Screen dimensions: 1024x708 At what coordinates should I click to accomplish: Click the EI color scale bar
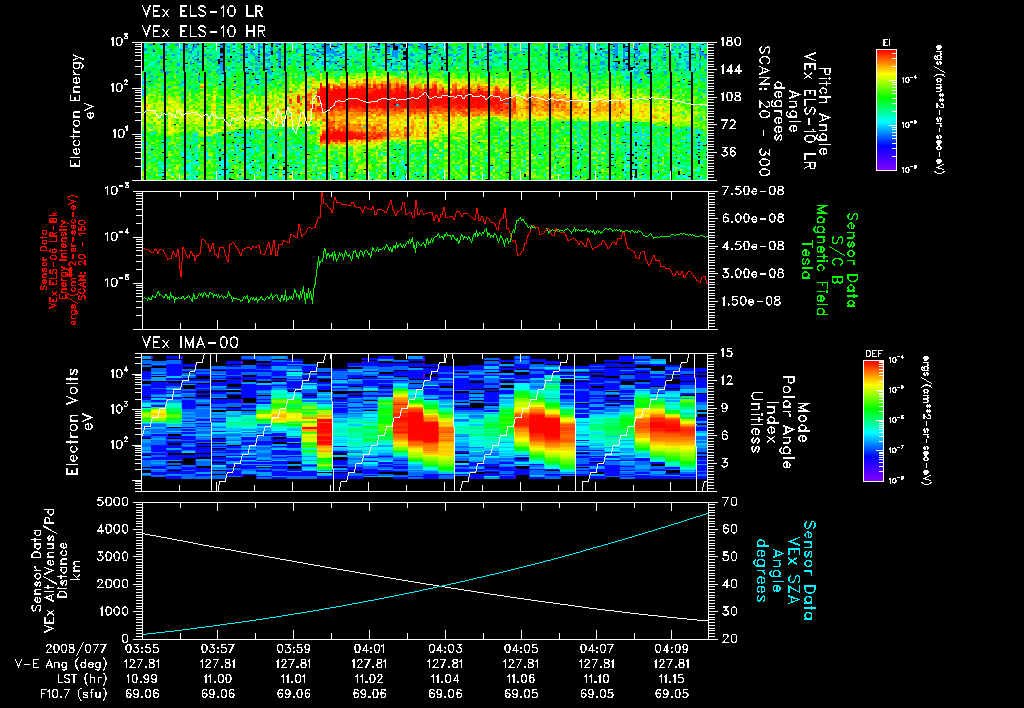(x=886, y=109)
